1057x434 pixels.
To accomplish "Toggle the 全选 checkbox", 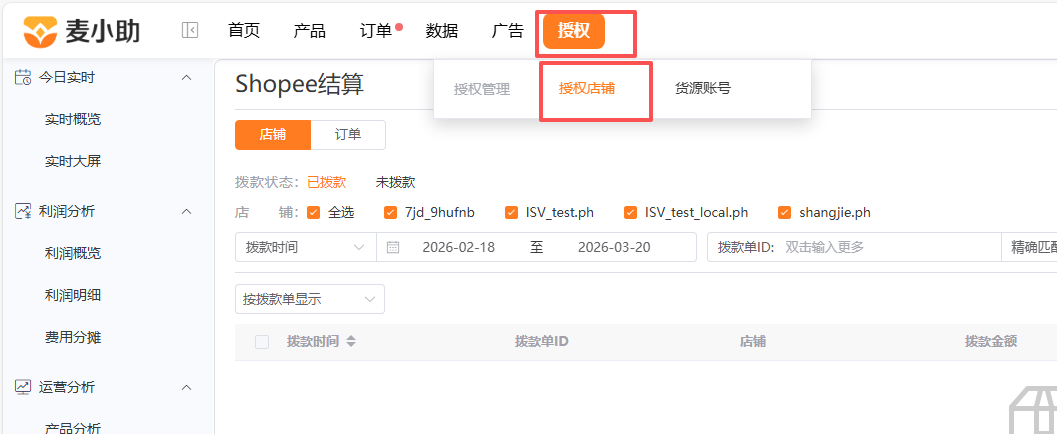I will click(313, 213).
